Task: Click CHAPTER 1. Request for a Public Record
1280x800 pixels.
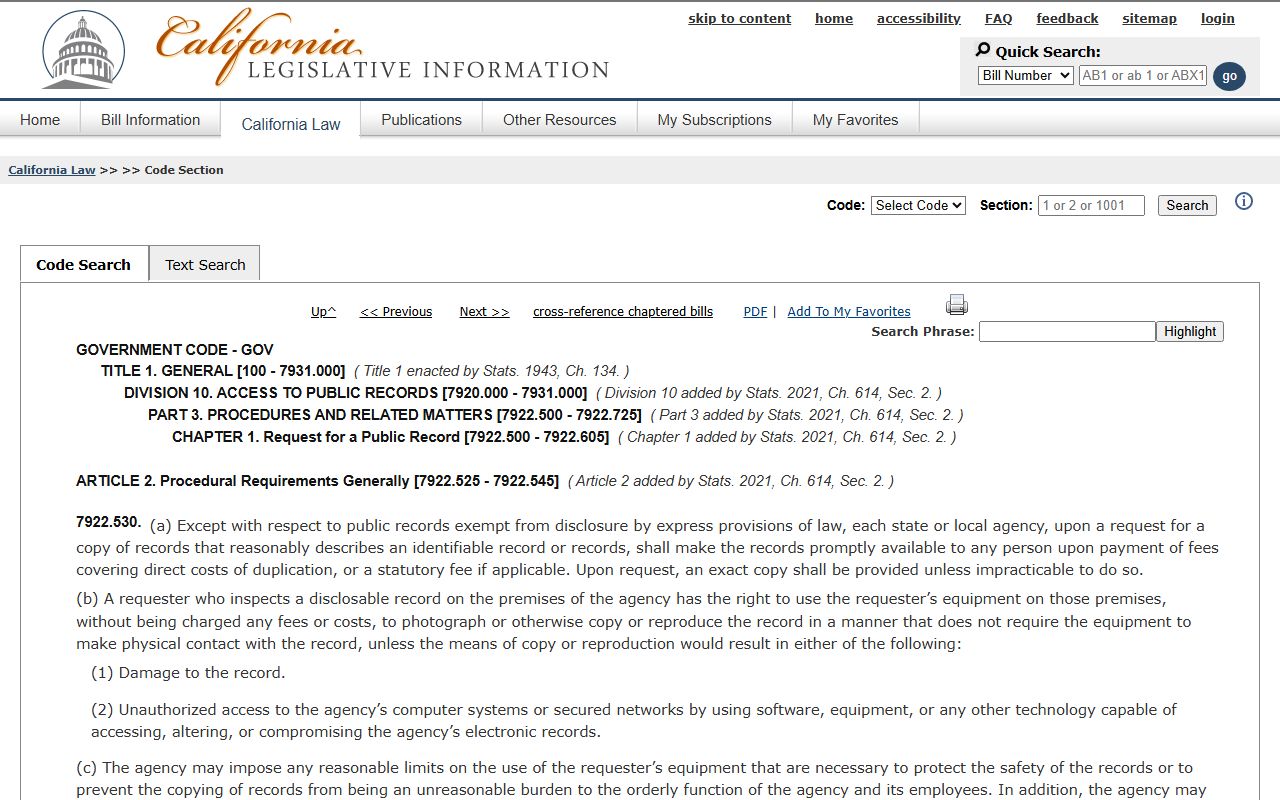Action: (x=391, y=437)
